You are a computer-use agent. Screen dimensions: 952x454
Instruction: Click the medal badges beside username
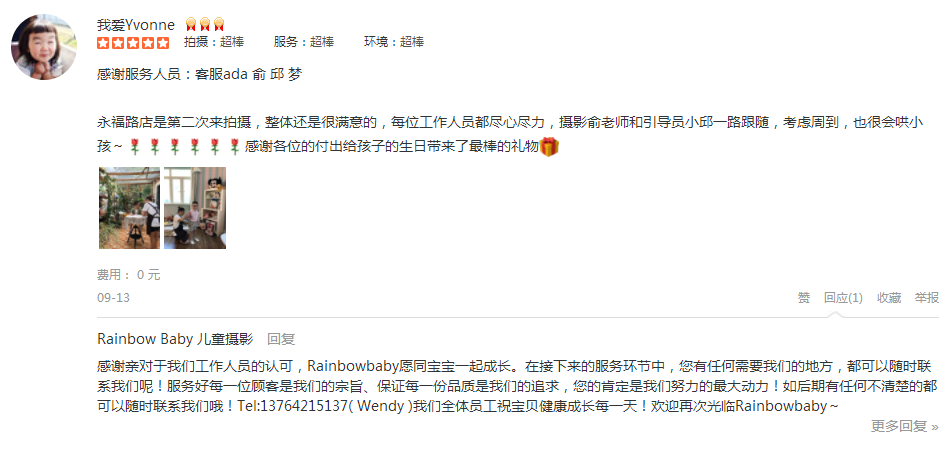point(205,24)
